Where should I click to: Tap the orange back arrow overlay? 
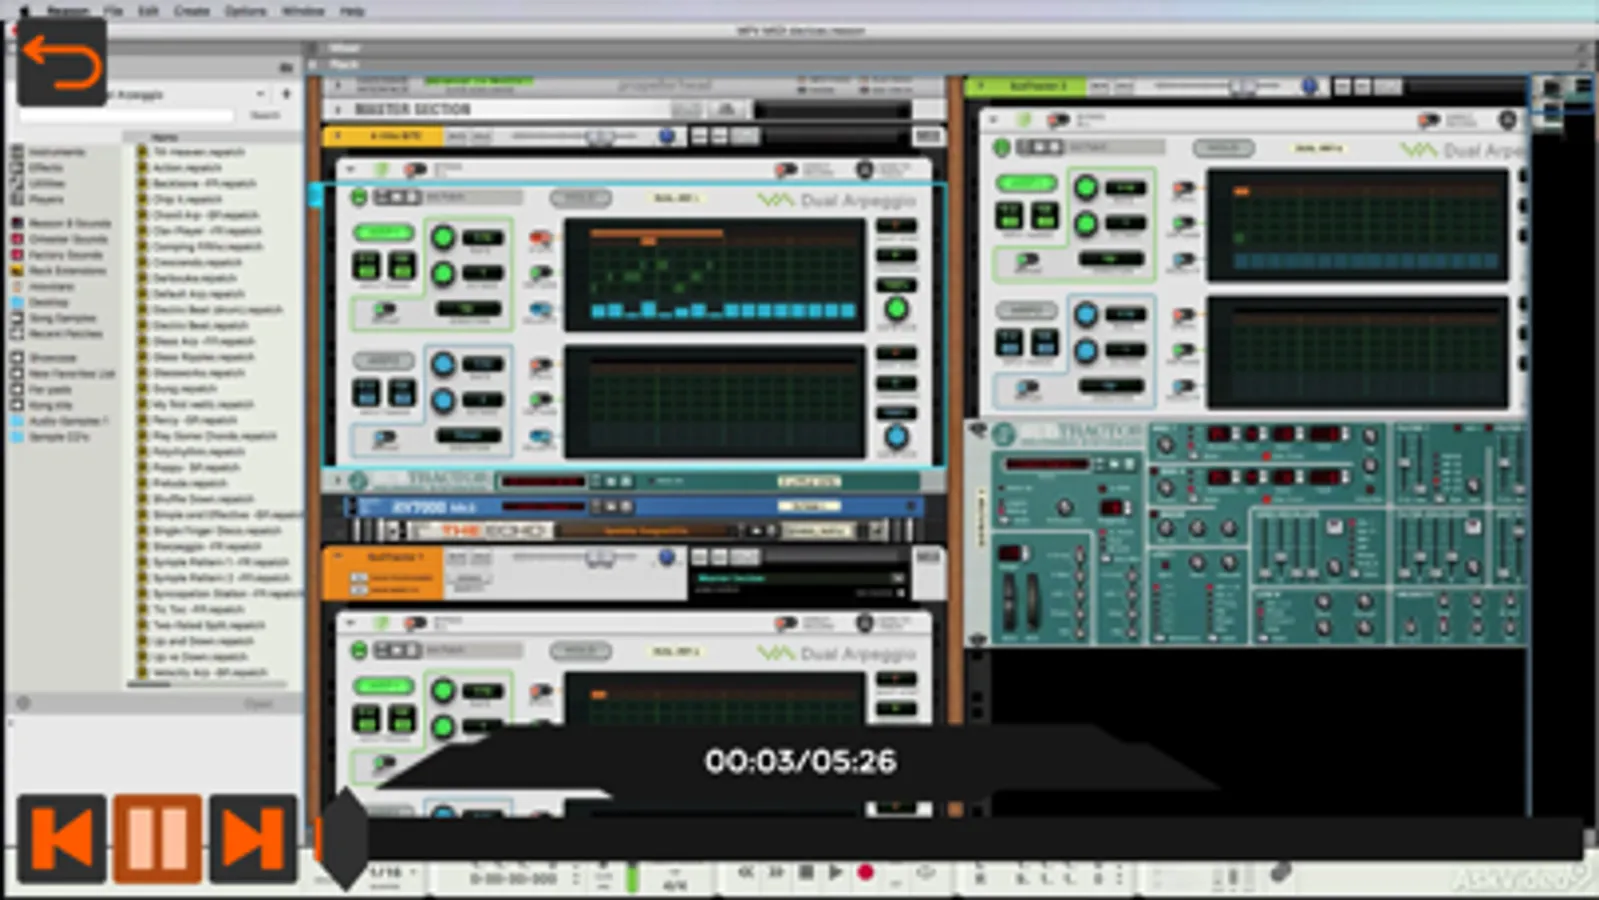[x=61, y=62]
